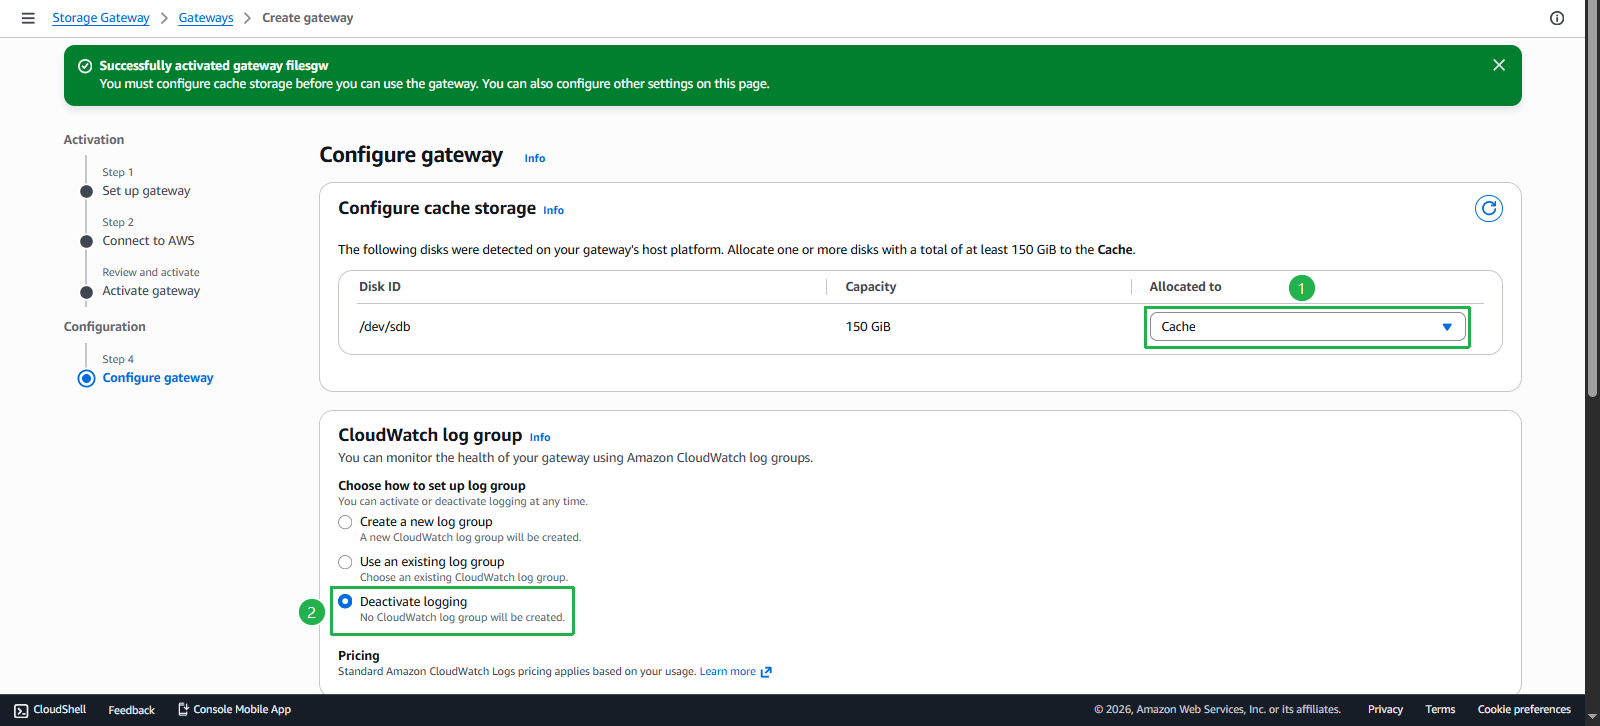Select Use an existing log group
This screenshot has height=726, width=1600.
(345, 562)
